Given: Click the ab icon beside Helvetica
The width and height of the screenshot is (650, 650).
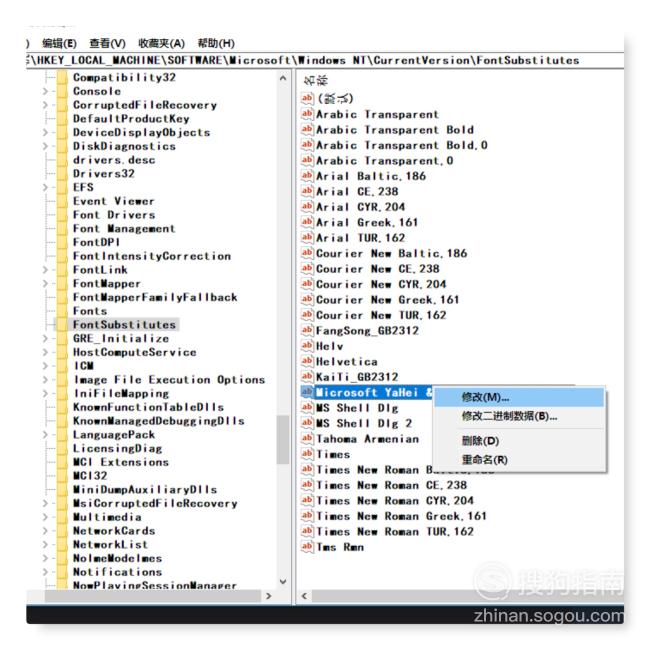Looking at the screenshot, I should click(x=307, y=361).
